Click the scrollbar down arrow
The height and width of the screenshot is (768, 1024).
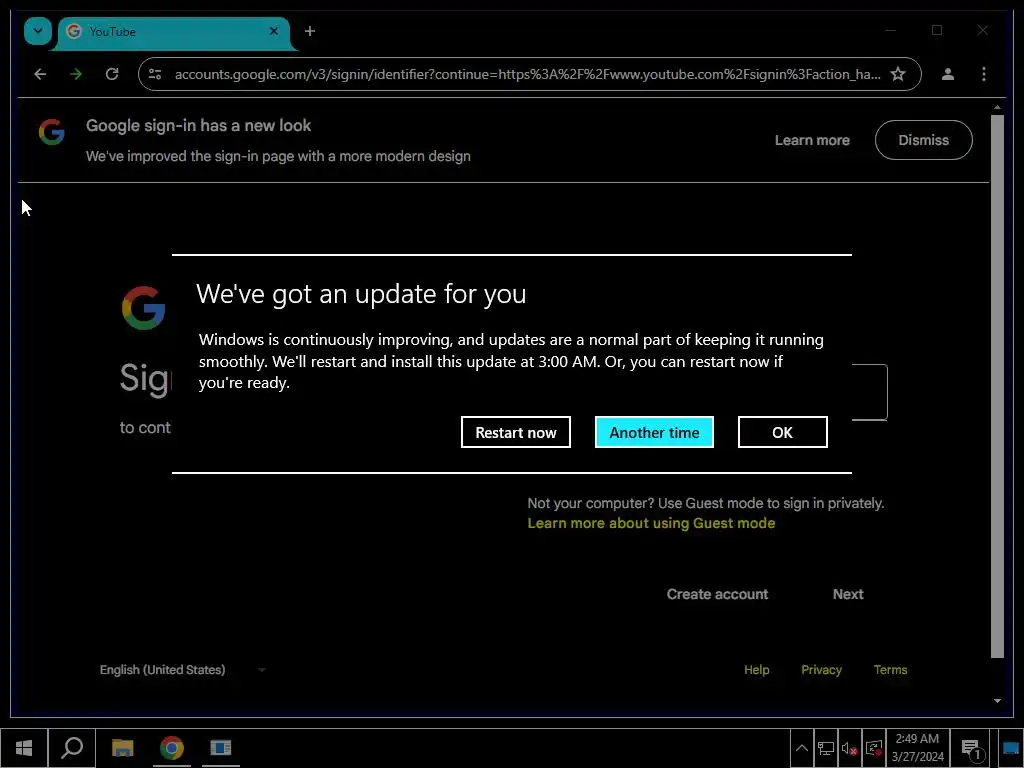click(997, 701)
